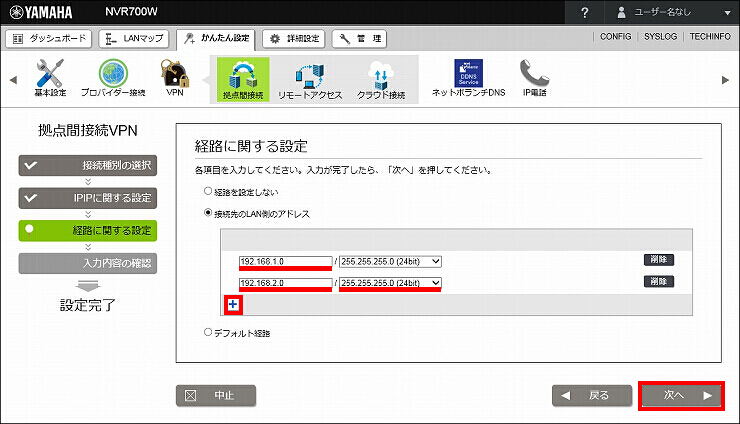Delete the 192.168.1.0 route row
This screenshot has width=740, height=424.
[x=659, y=260]
